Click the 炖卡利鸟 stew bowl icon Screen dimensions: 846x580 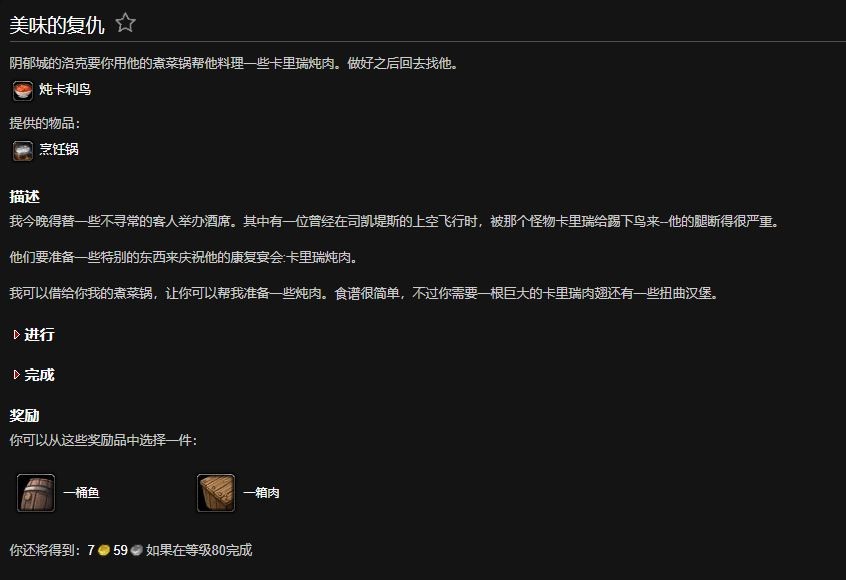pos(23,91)
